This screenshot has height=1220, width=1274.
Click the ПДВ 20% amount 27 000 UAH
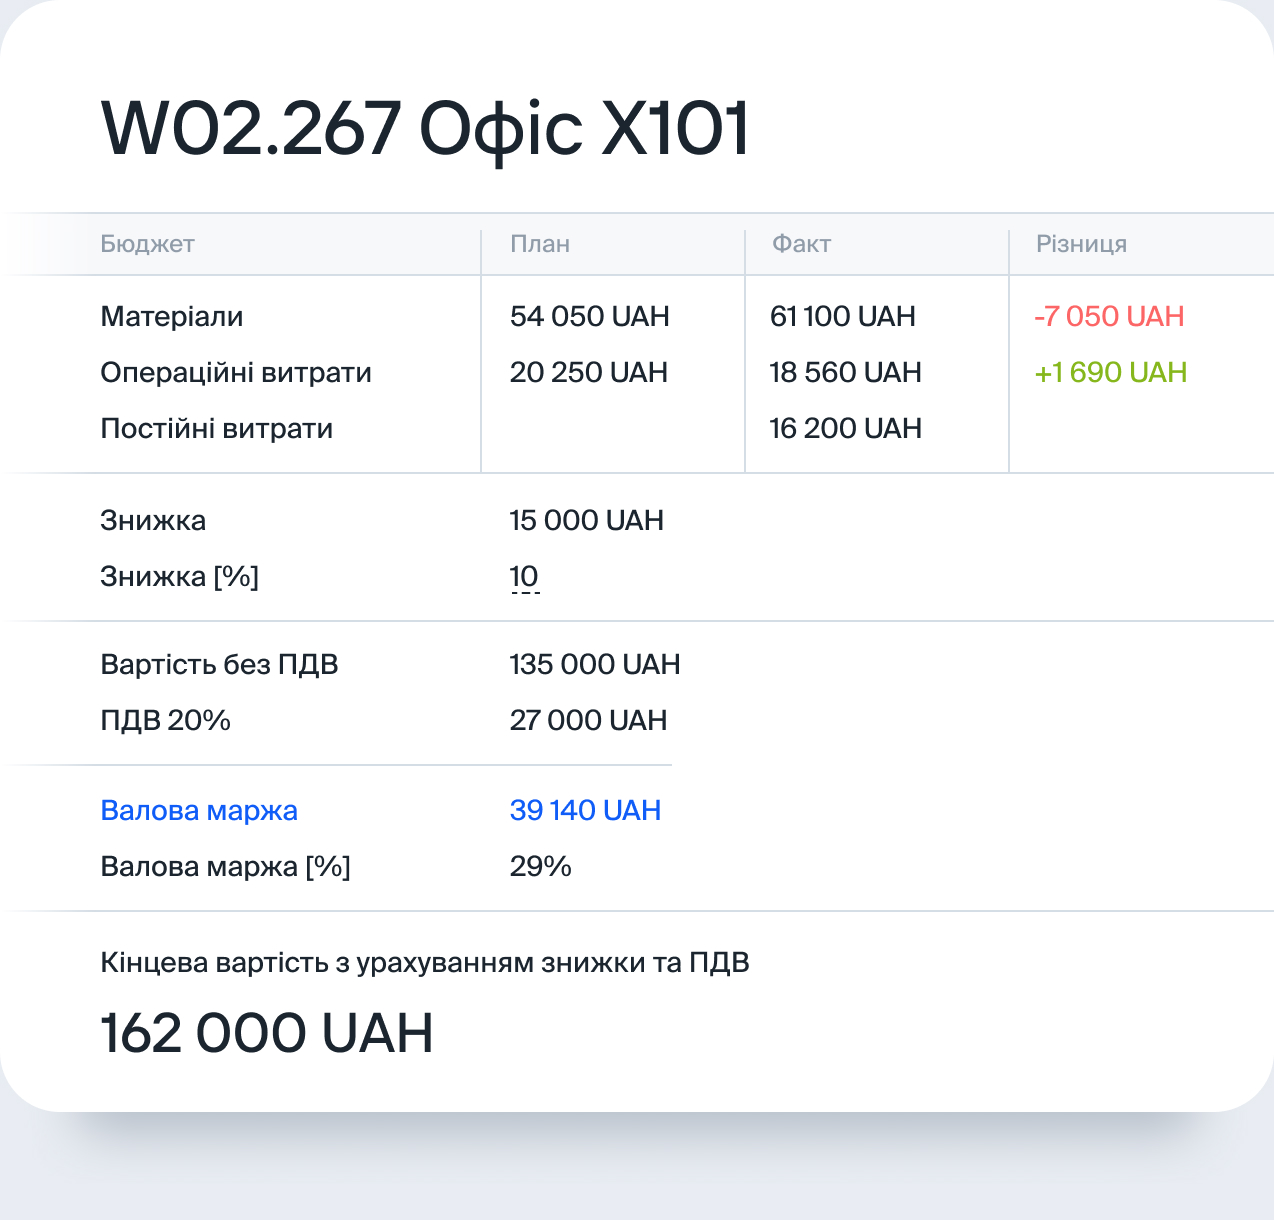point(588,720)
